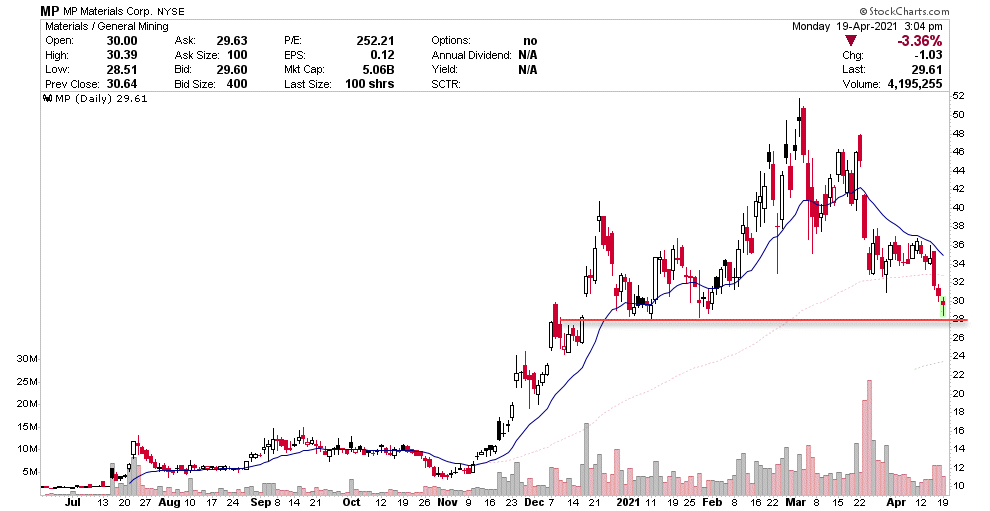Click the Mar month label on the time axis

(796, 503)
